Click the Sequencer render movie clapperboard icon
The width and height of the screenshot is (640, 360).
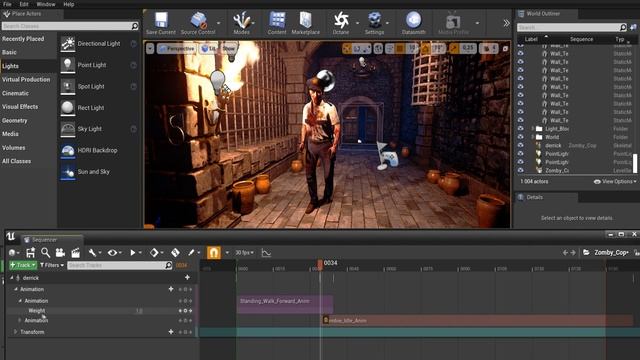[76, 253]
